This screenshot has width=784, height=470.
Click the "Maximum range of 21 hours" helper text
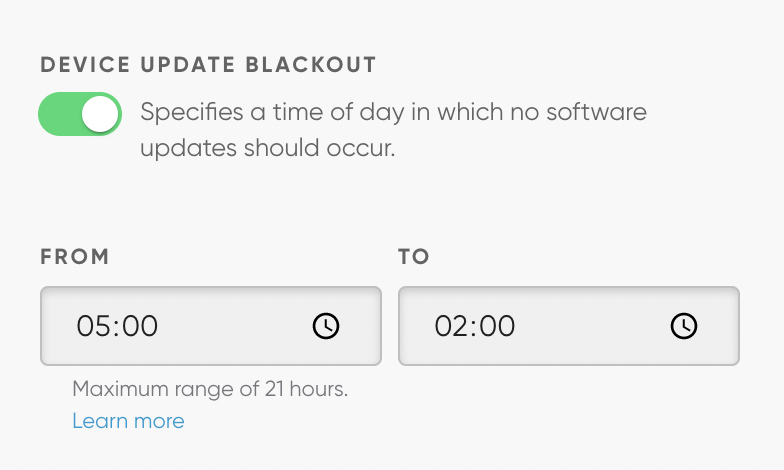pyautogui.click(x=210, y=389)
